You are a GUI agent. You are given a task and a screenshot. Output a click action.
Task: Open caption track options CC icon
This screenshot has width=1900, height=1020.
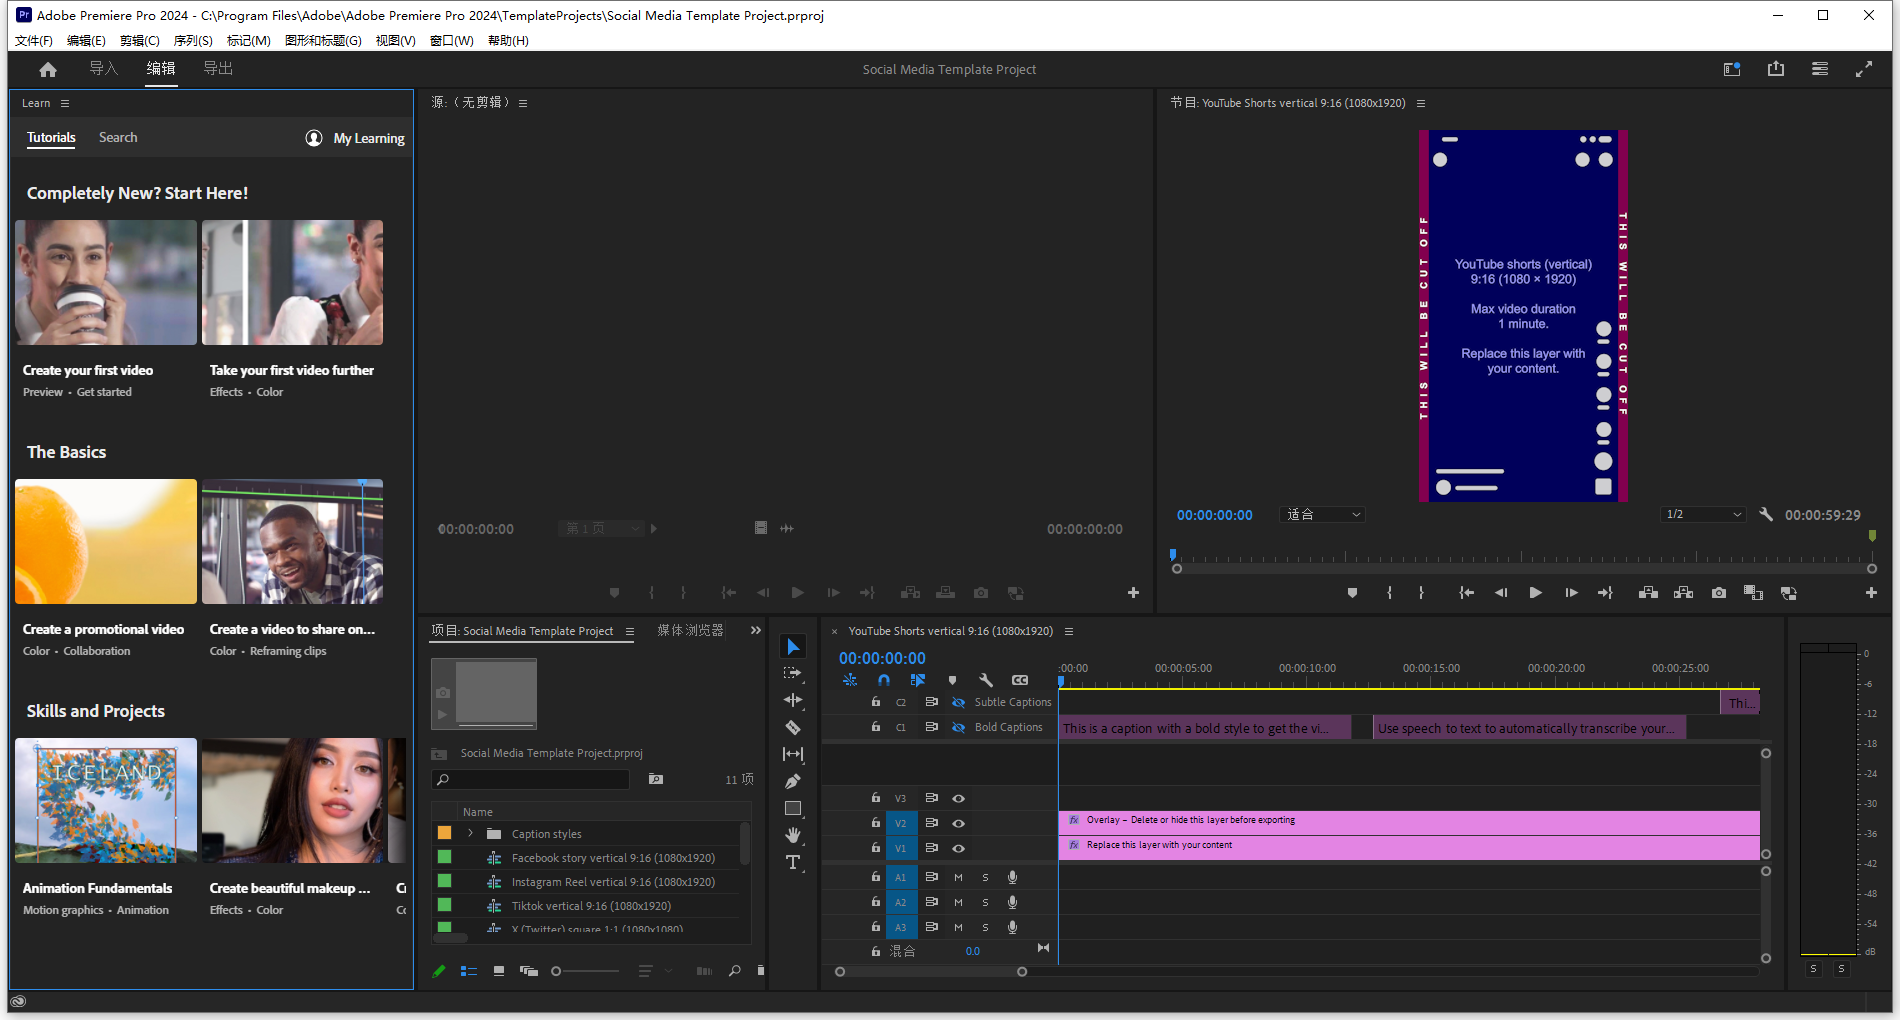pyautogui.click(x=1020, y=680)
